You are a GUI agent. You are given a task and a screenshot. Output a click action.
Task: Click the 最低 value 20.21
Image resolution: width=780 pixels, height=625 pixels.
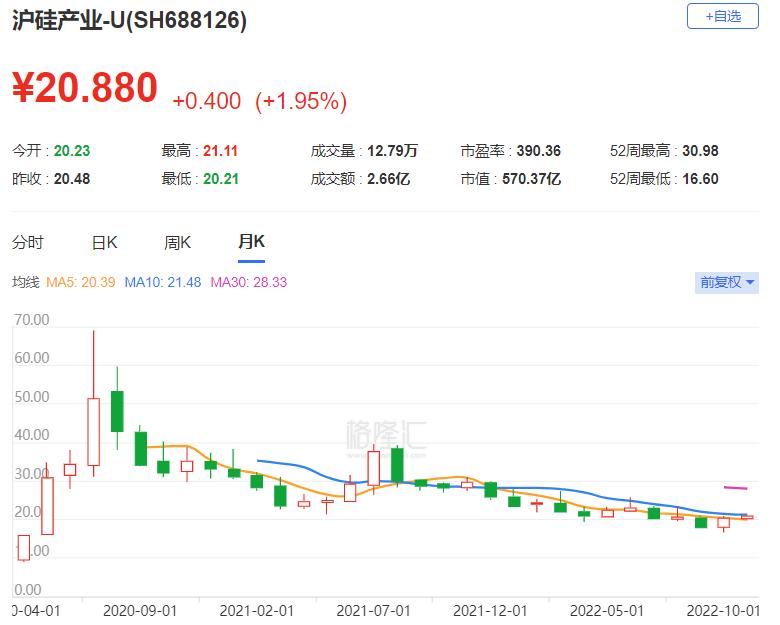click(221, 179)
